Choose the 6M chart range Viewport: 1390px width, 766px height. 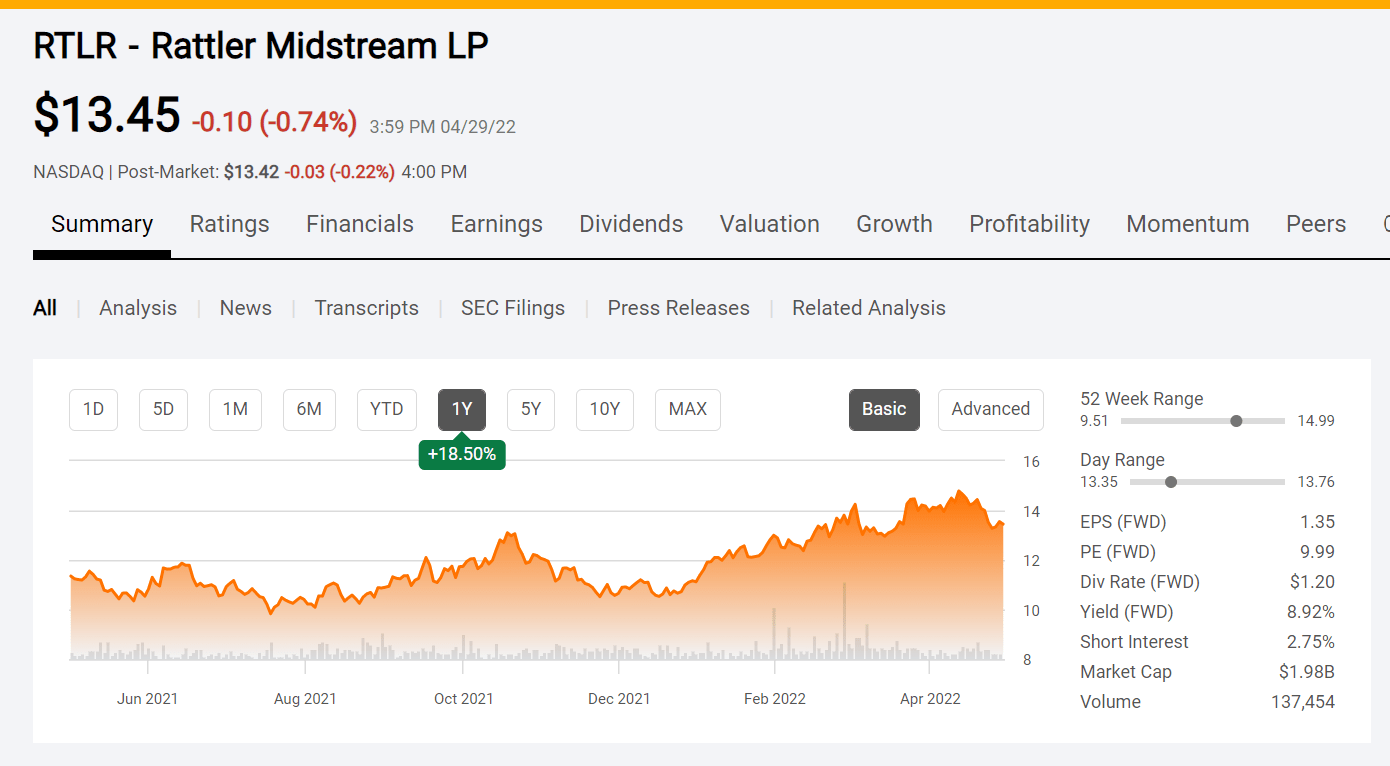(309, 409)
